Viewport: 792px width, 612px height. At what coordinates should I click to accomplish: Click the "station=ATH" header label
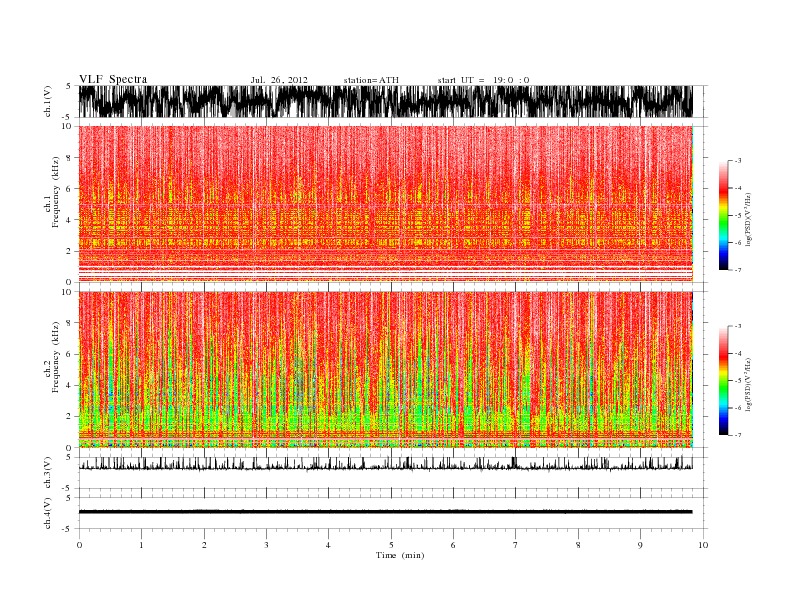coord(371,80)
